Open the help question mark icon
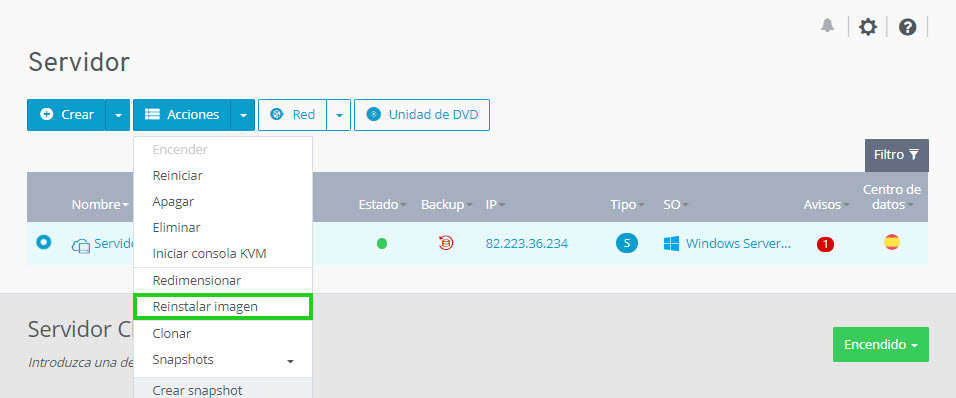956x398 pixels. coord(907,27)
